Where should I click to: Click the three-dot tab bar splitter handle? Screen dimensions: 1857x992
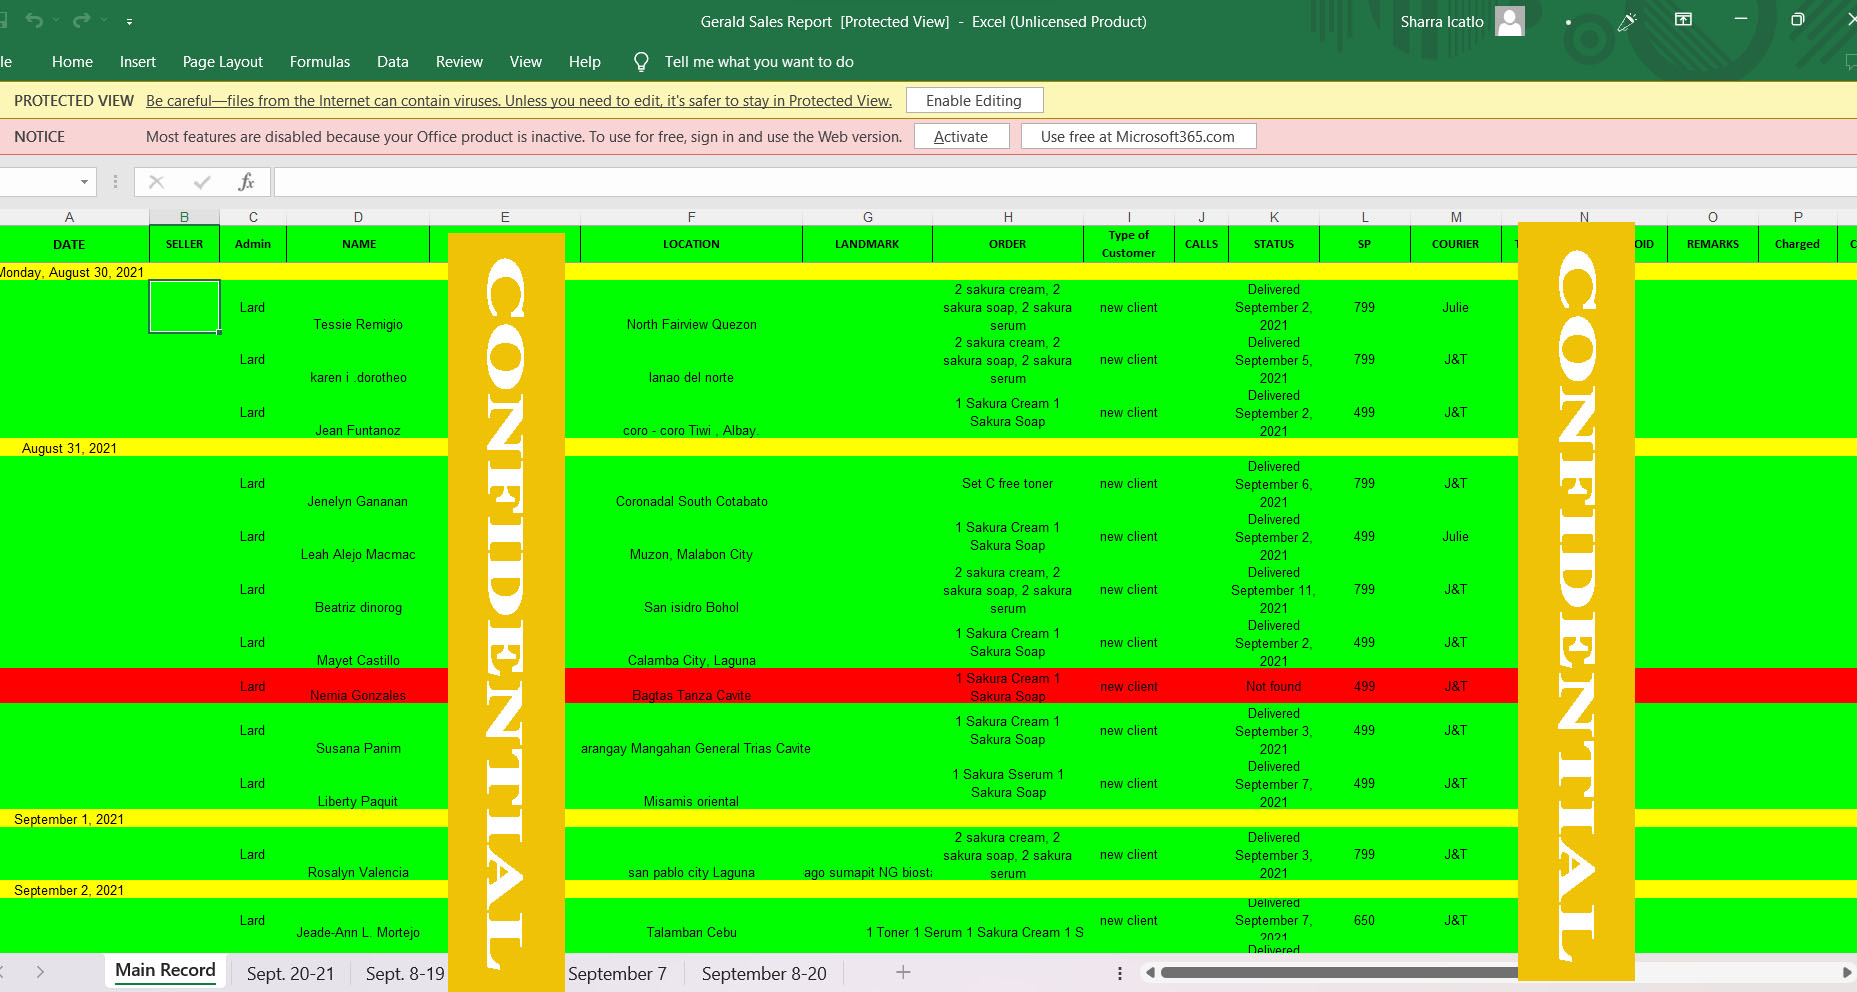[x=1119, y=973]
